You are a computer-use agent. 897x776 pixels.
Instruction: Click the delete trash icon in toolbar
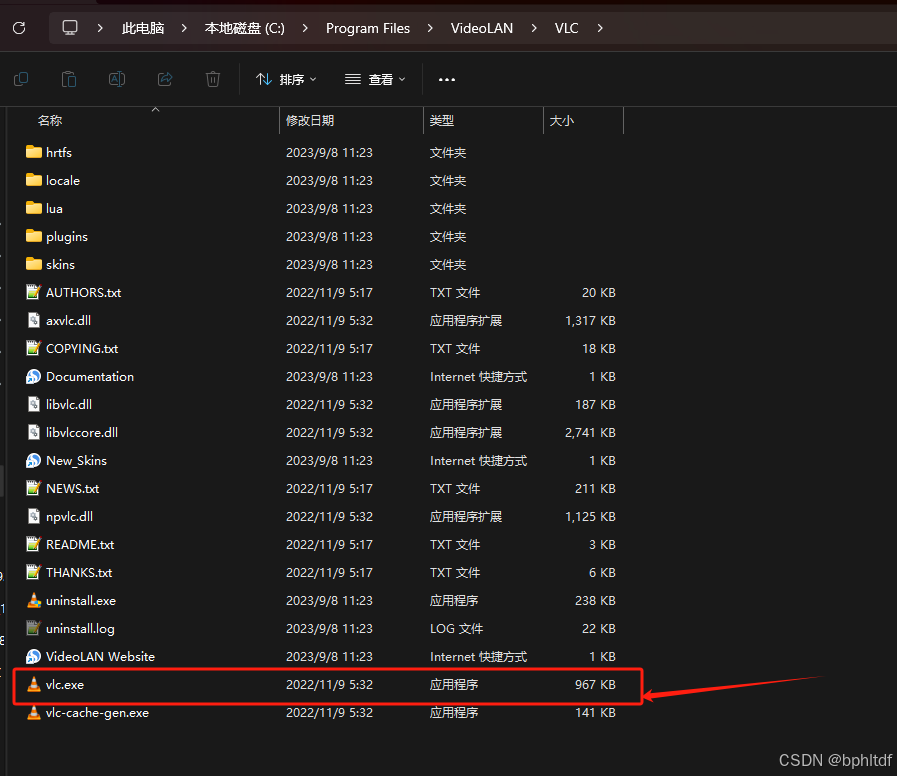point(213,79)
